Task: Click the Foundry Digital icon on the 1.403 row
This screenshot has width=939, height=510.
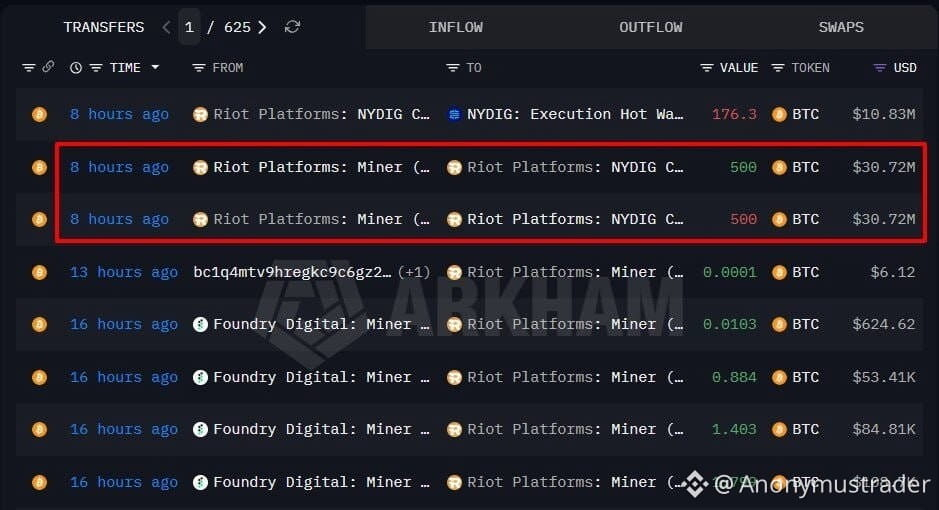Action: tap(200, 429)
